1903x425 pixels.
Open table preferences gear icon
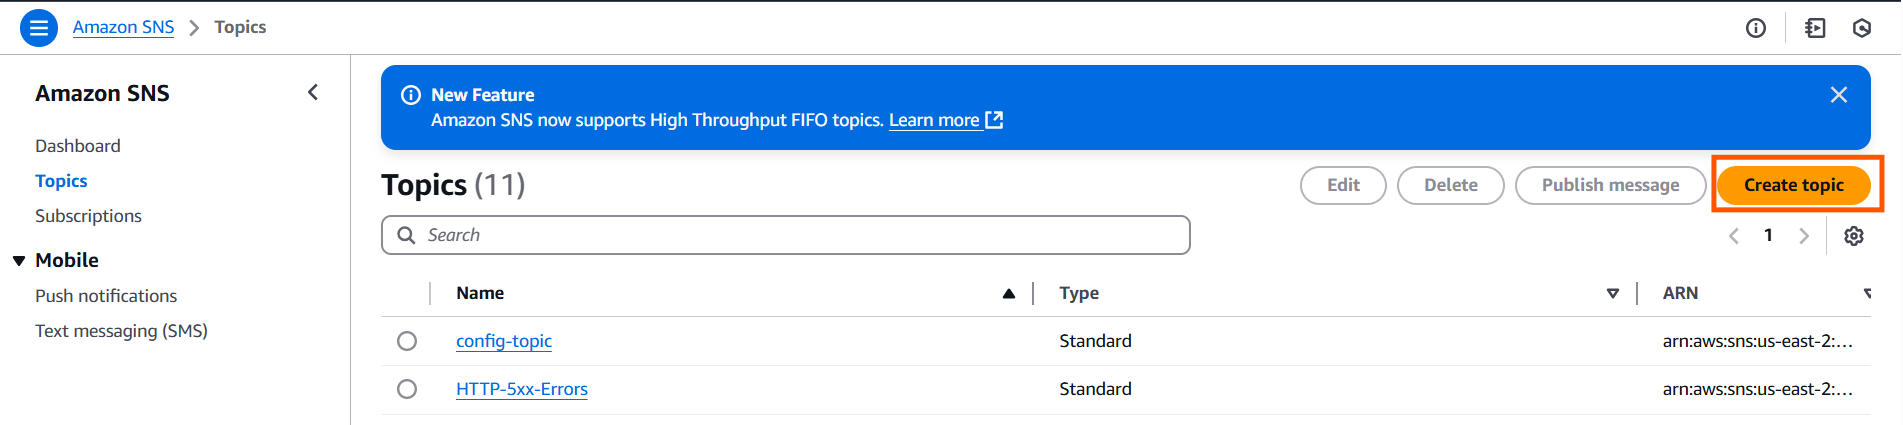point(1854,236)
